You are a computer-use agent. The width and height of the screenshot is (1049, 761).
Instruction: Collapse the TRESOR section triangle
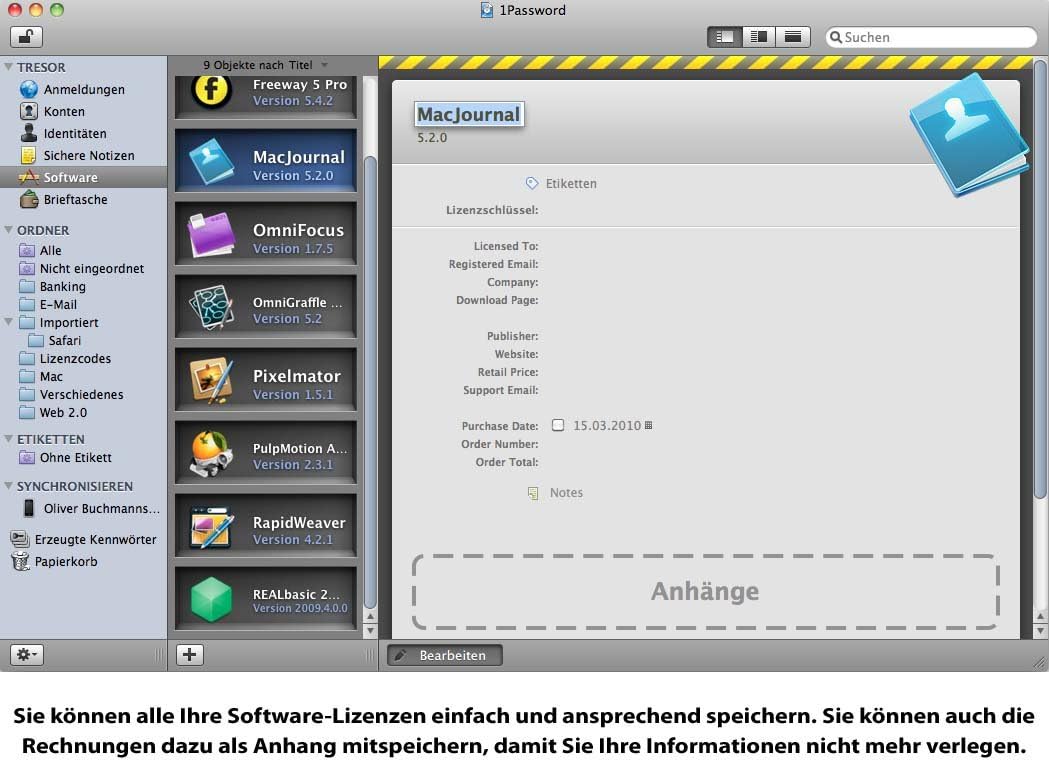click(x=8, y=67)
